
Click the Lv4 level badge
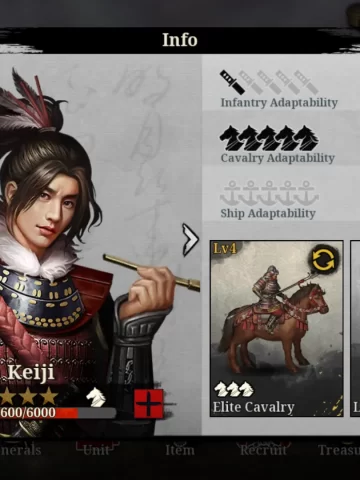(x=225, y=248)
